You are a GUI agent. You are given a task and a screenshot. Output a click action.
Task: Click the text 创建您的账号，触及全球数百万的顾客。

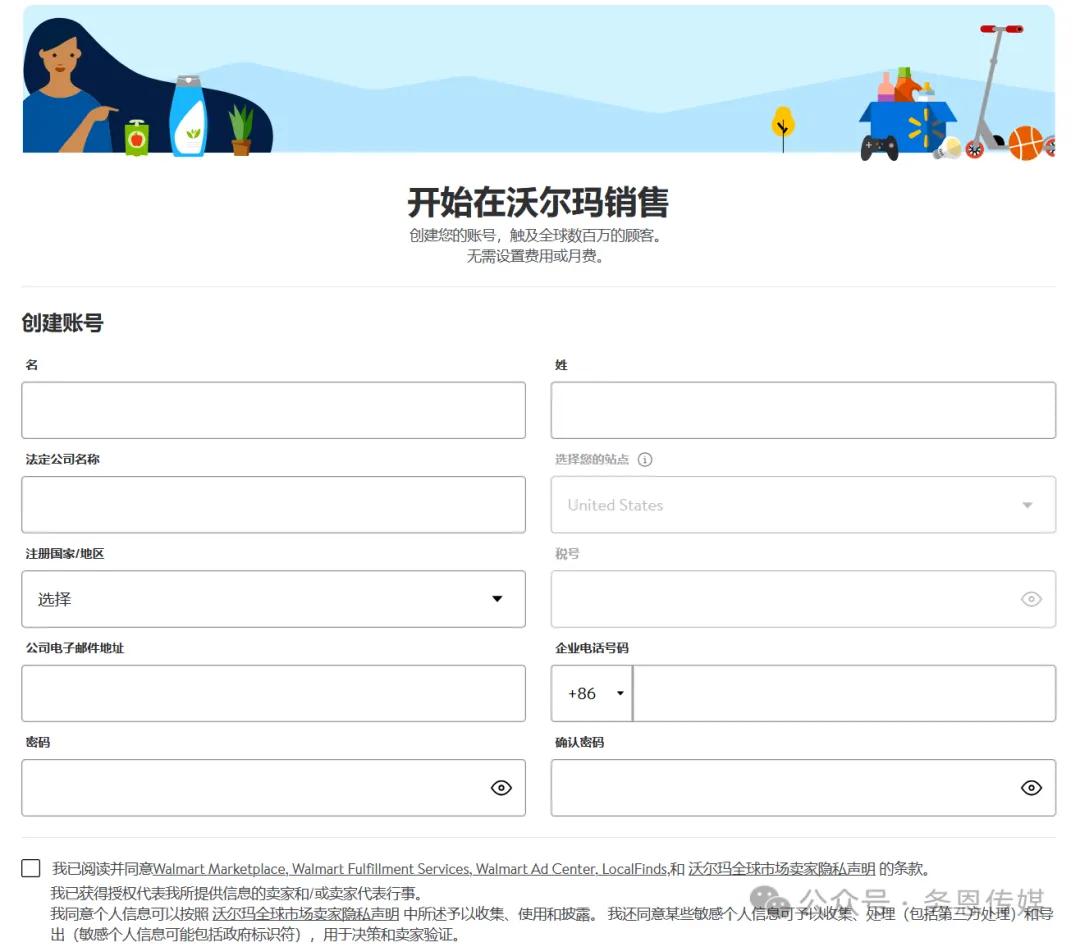coord(535,236)
